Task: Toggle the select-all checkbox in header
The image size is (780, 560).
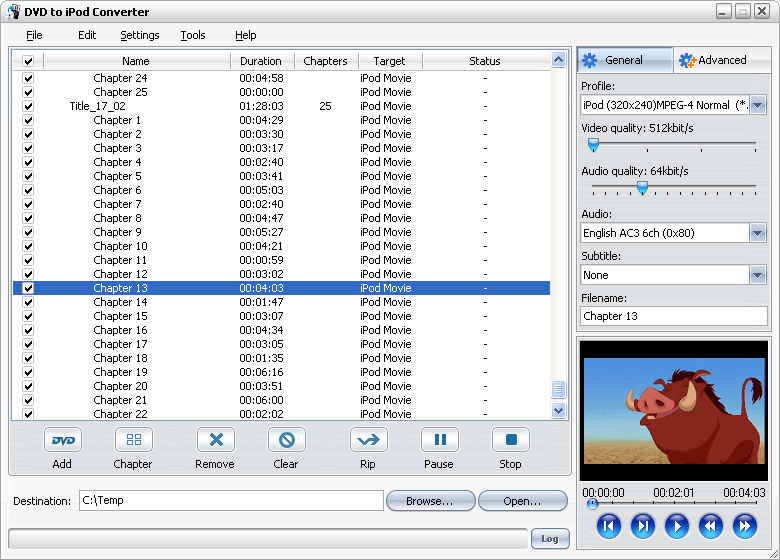Action: (x=28, y=62)
